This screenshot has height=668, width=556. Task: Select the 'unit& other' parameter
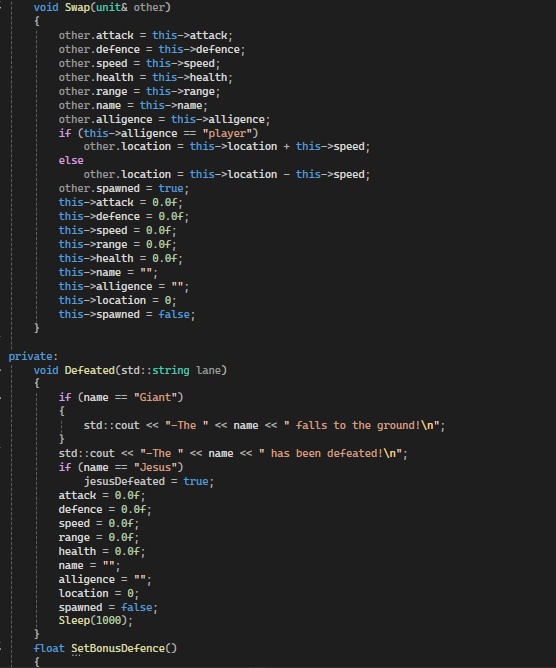pyautogui.click(x=131, y=7)
